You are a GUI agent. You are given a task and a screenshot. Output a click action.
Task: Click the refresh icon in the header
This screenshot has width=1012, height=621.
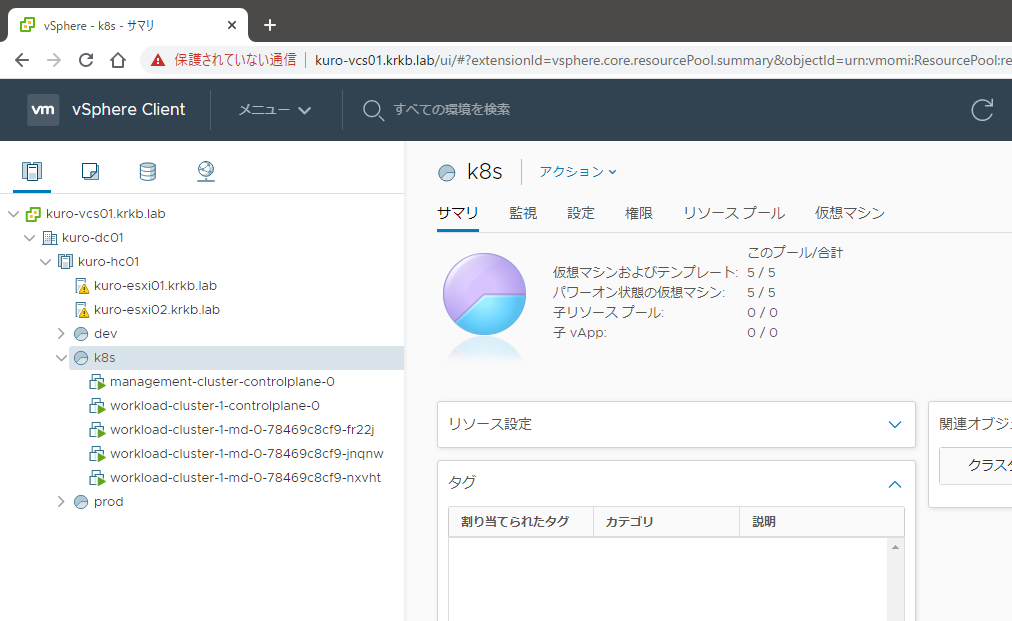tap(982, 110)
